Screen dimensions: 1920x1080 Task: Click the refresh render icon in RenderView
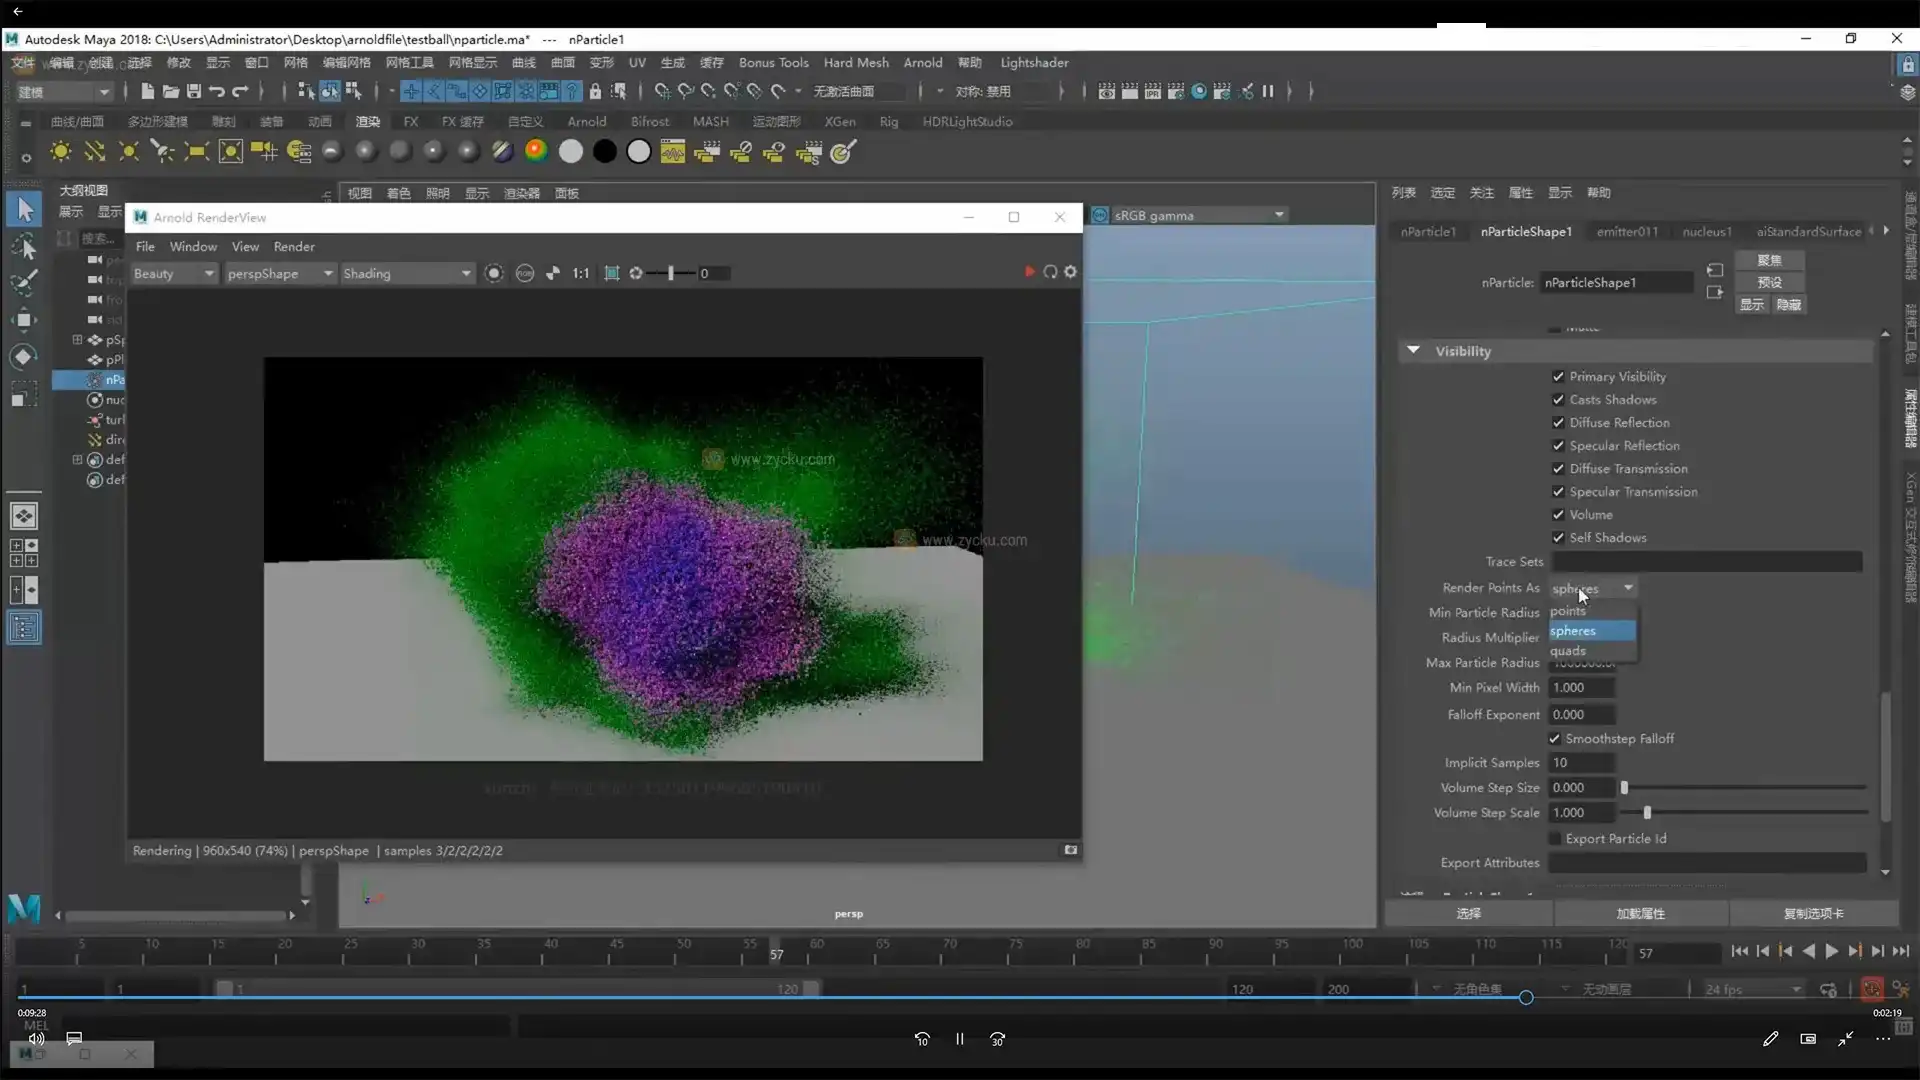click(x=1050, y=272)
